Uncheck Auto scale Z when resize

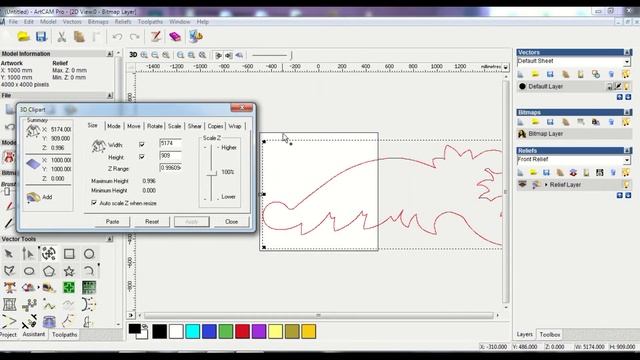click(x=94, y=203)
